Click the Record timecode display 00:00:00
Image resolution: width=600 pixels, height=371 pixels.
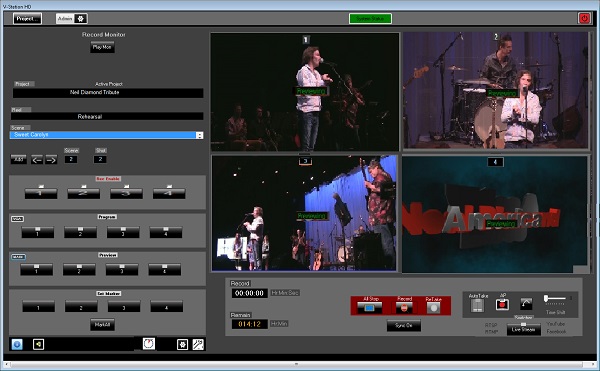249,293
